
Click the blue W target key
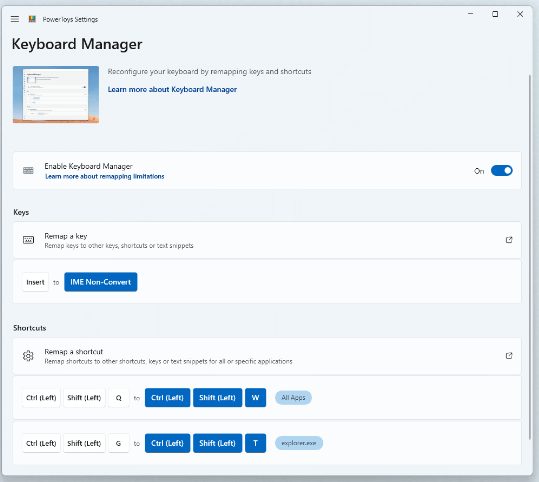coord(255,398)
